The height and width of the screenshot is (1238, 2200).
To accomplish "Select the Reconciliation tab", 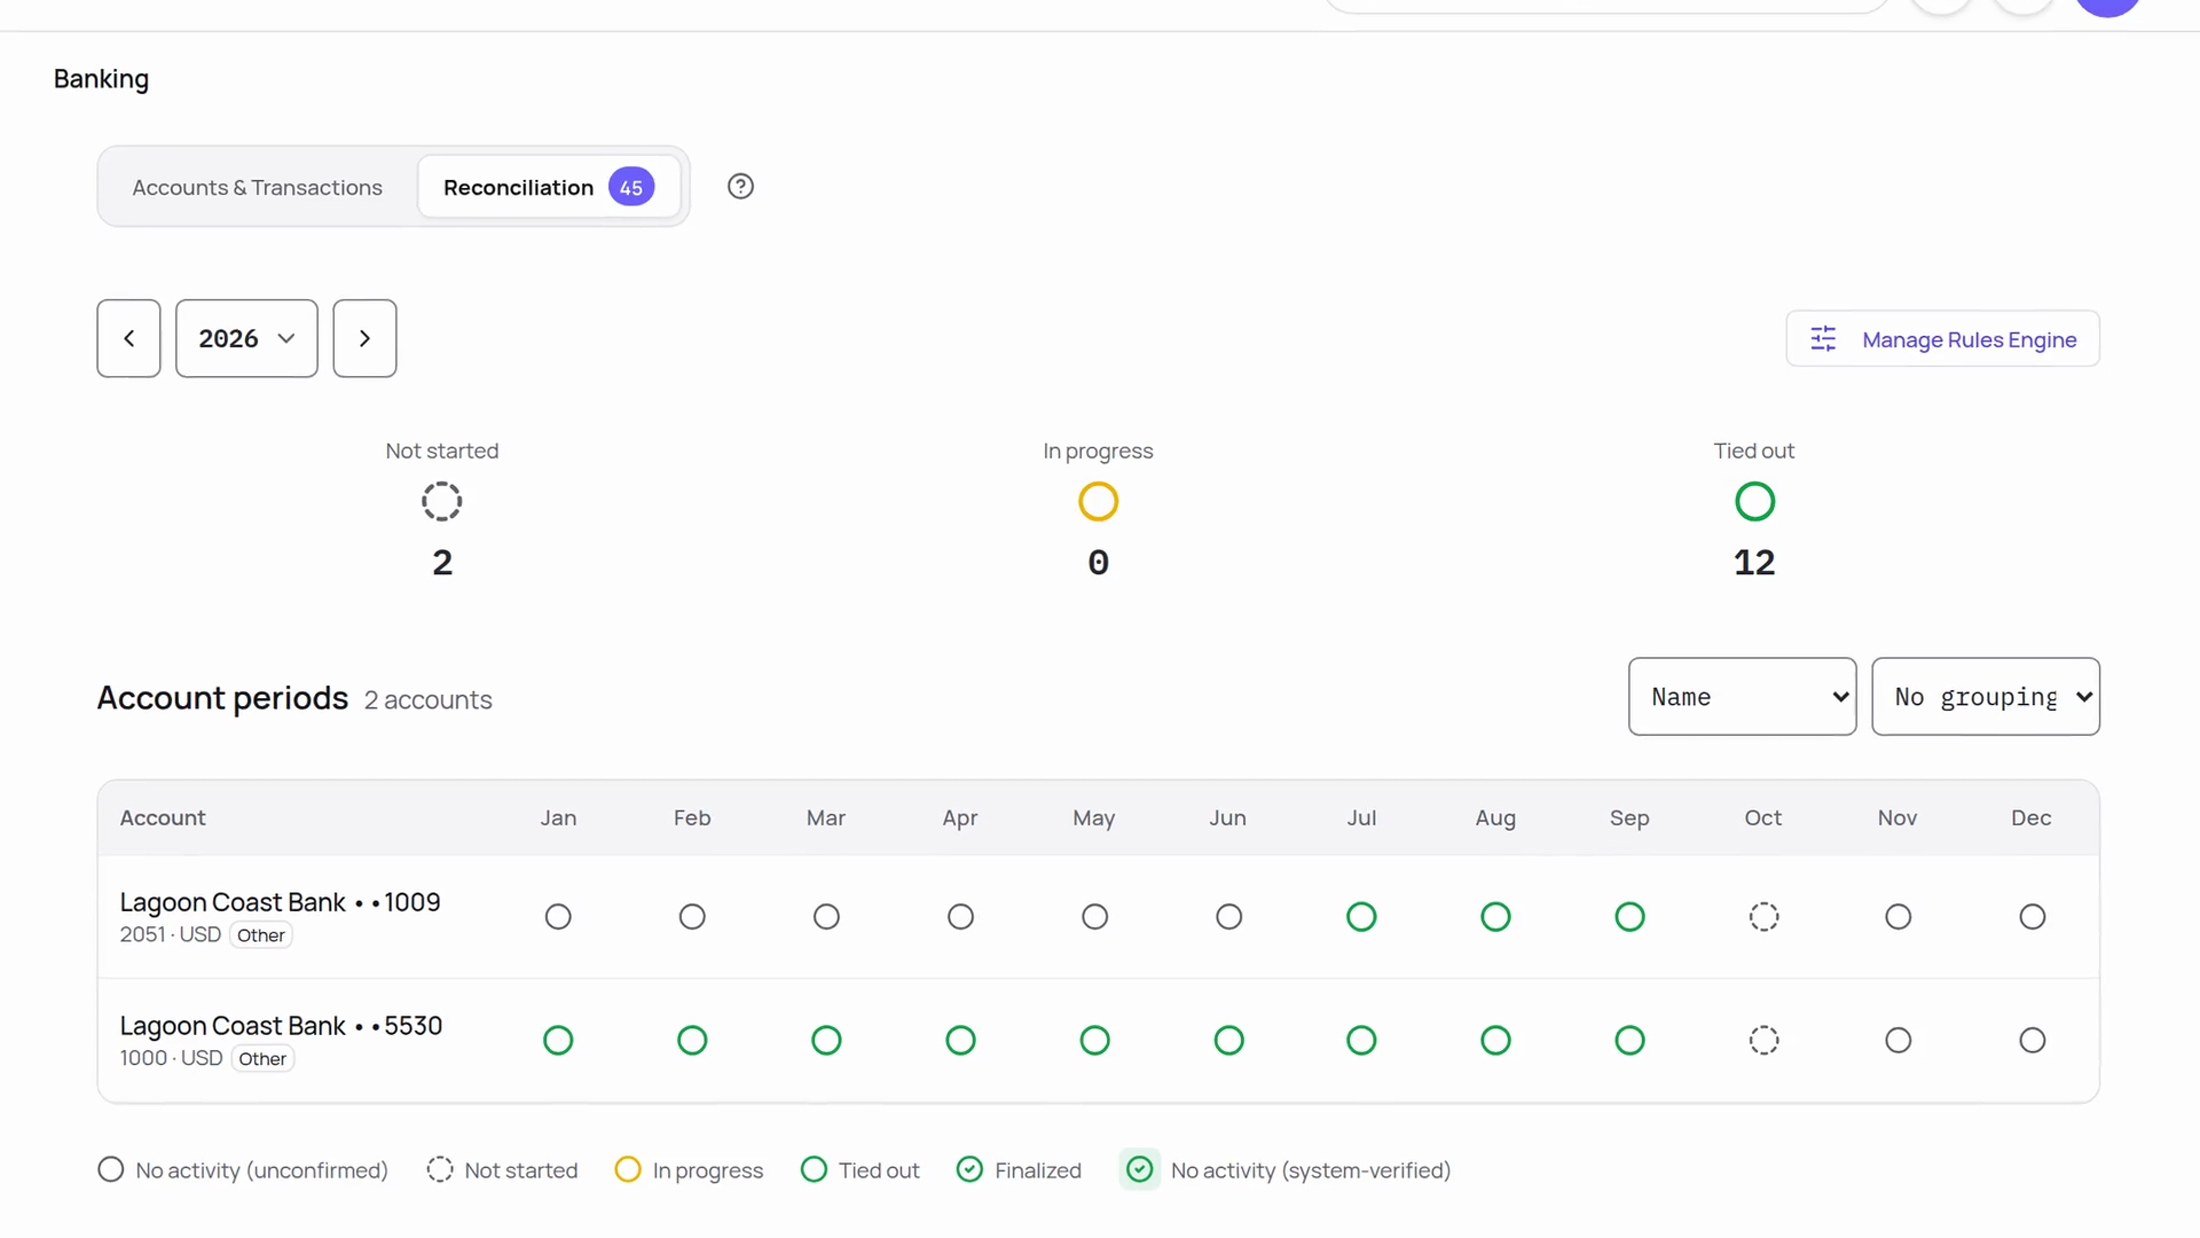I will coord(549,187).
